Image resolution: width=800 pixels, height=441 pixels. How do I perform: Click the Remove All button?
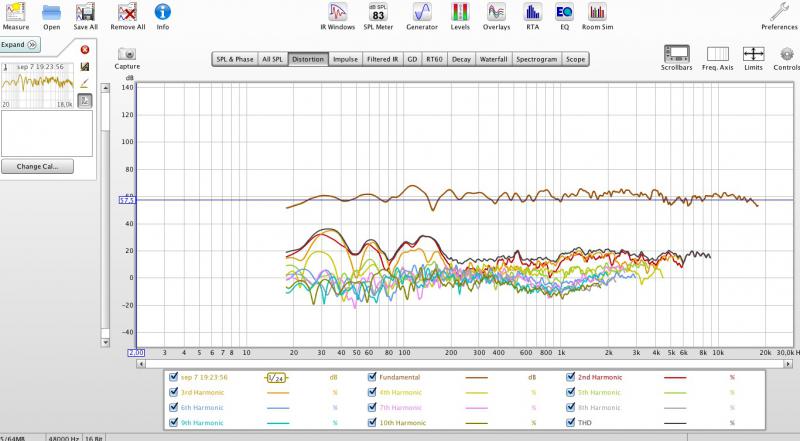[128, 16]
